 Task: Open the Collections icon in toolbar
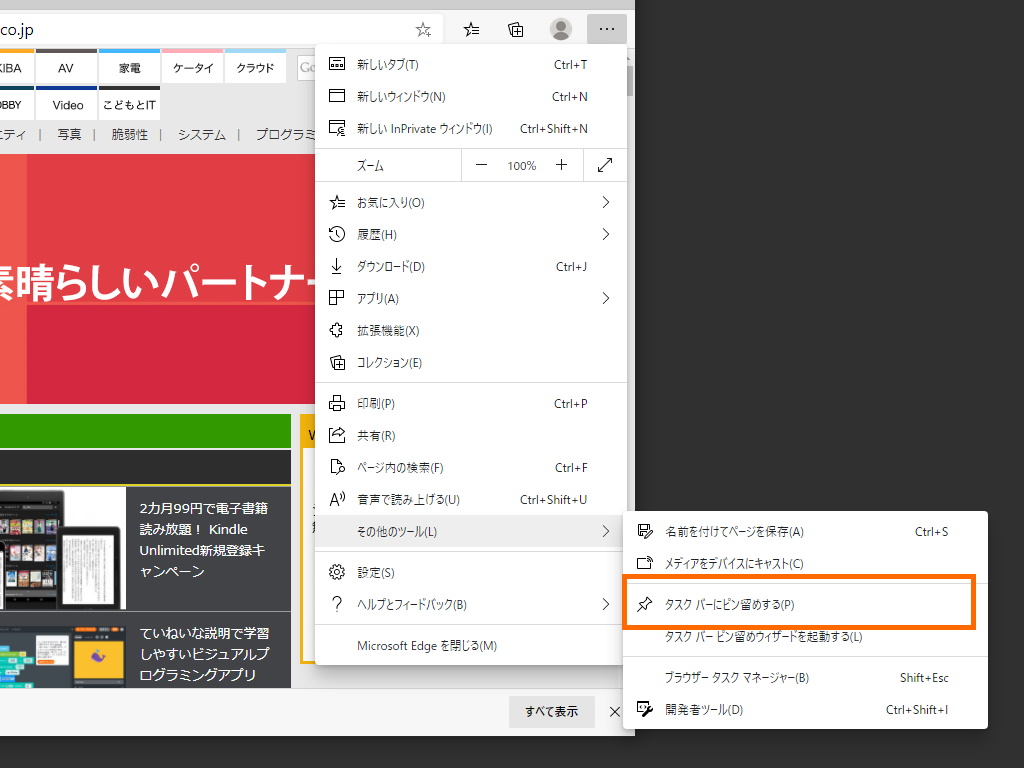click(516, 29)
